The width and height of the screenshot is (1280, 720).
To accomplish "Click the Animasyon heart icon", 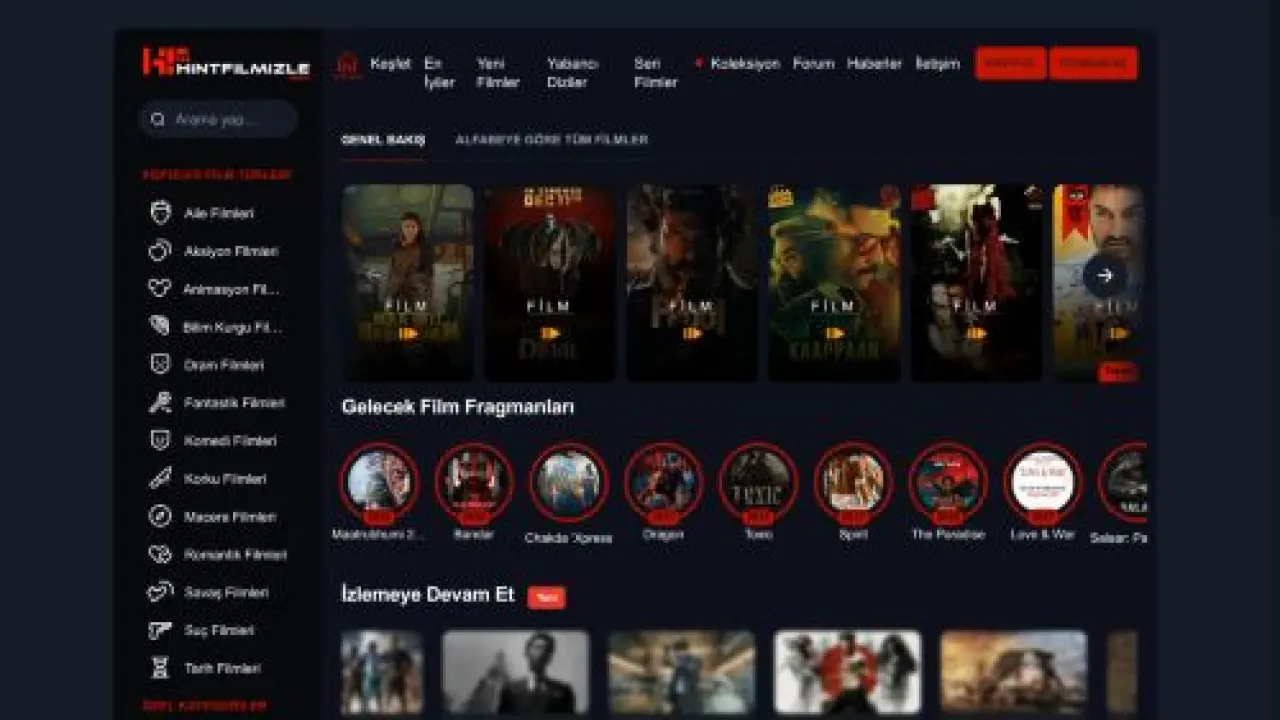I will click(160, 289).
